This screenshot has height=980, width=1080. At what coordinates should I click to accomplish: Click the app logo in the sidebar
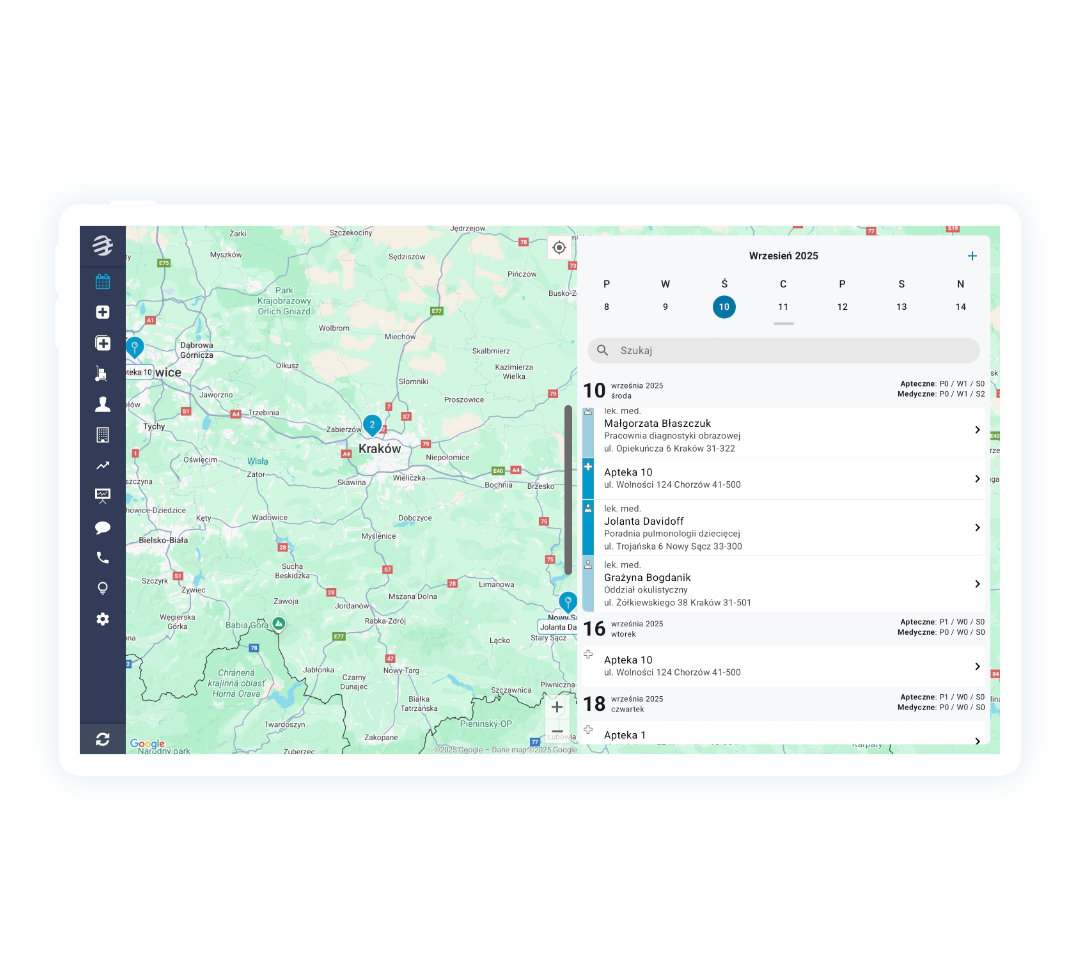[103, 245]
